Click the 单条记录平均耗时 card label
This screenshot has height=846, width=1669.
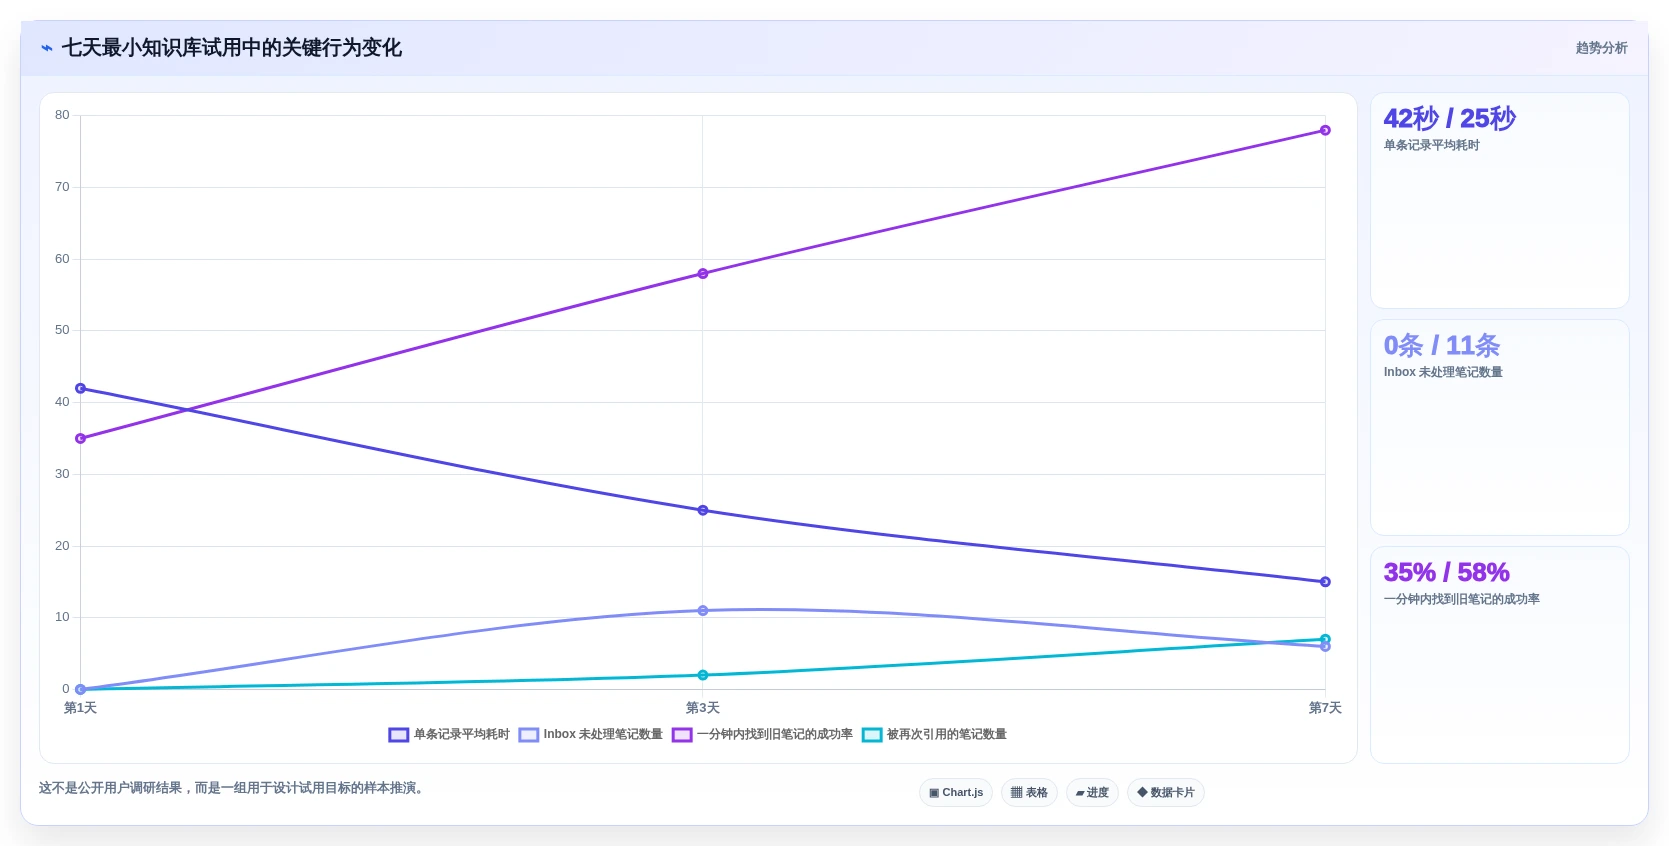click(x=1431, y=145)
